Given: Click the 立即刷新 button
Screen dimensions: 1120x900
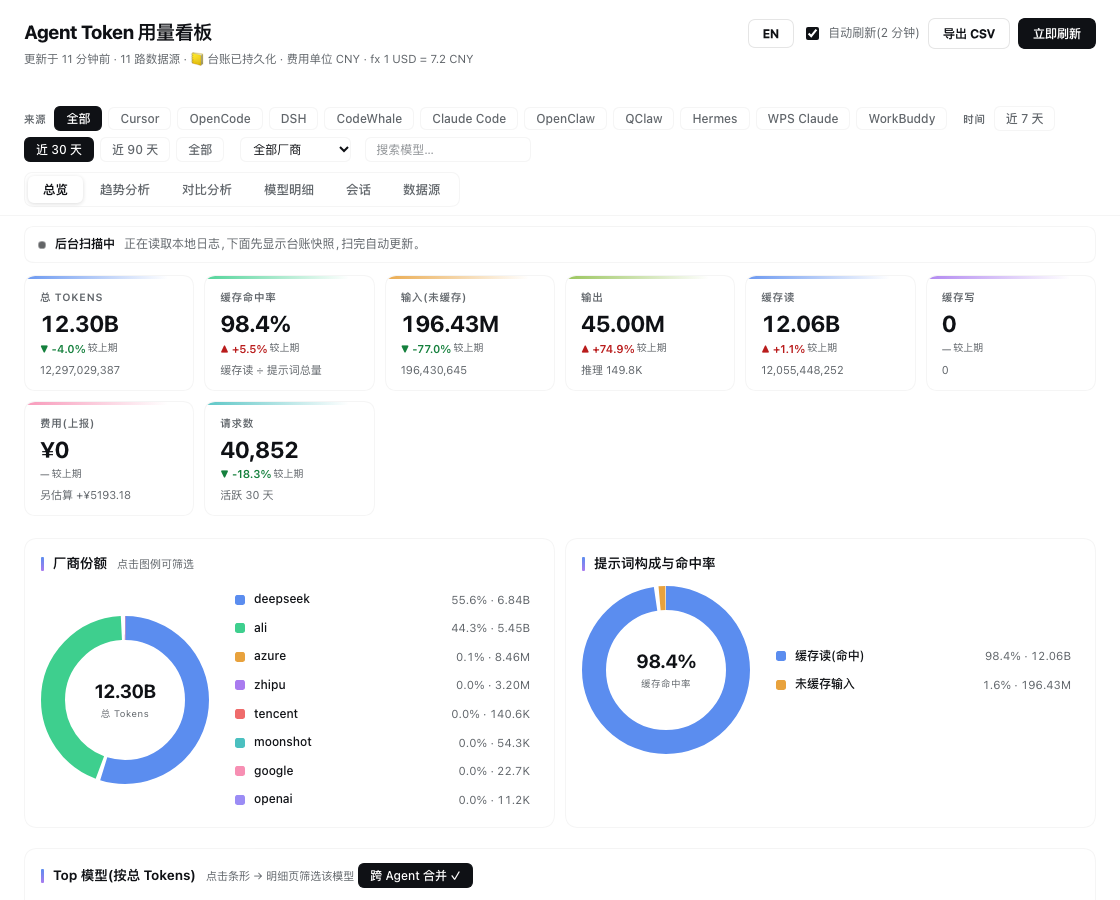Looking at the screenshot, I should coord(1056,34).
